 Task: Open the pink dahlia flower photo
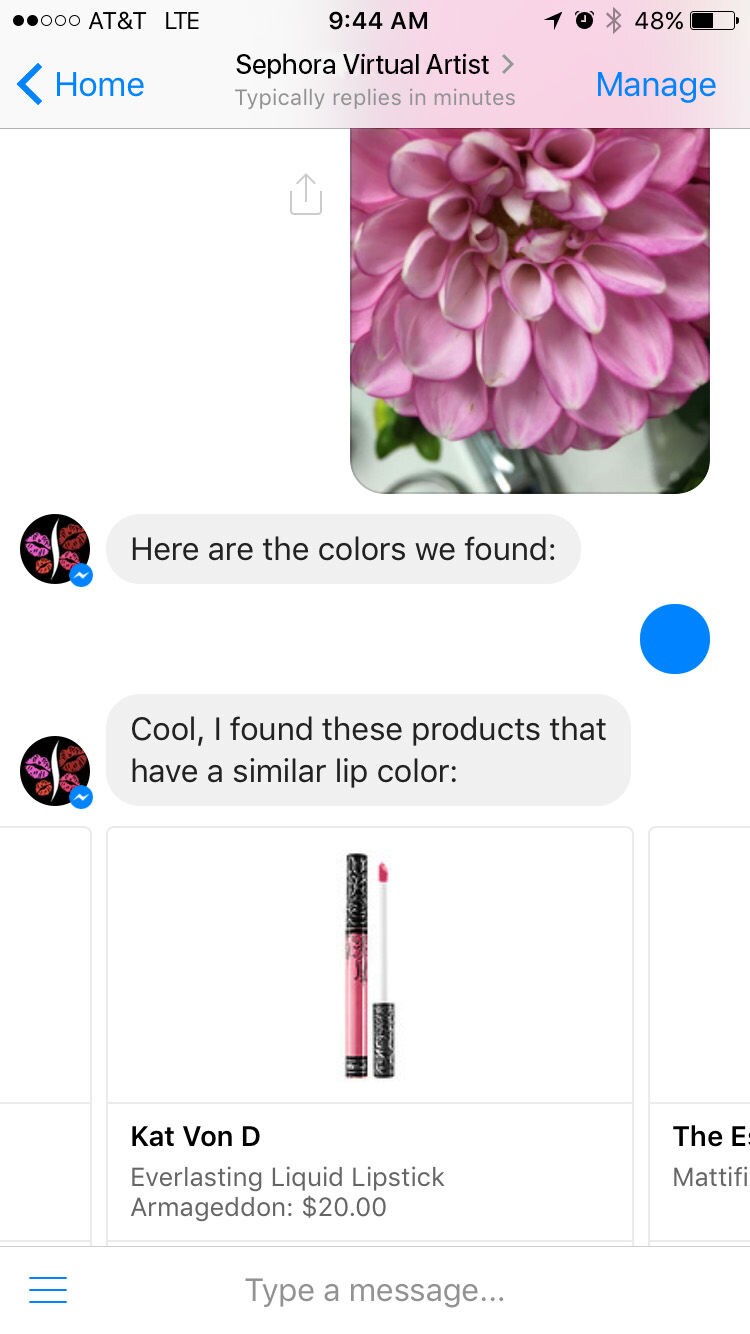pyautogui.click(x=530, y=311)
